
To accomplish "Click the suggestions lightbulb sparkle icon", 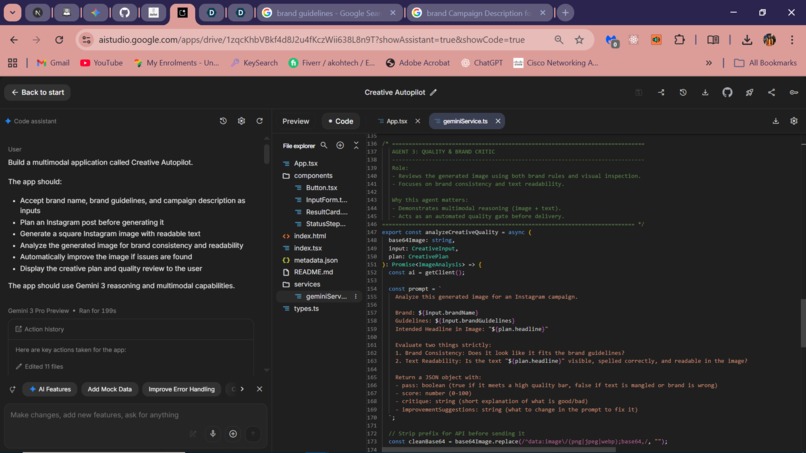I will [12, 390].
